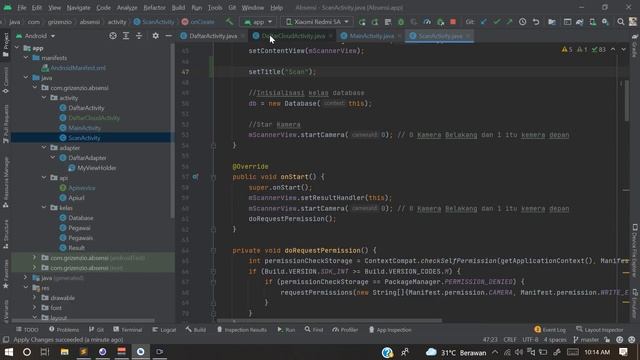The width and height of the screenshot is (640, 360).
Task: Collapse the manifests folder
Action: pyautogui.click(x=26, y=58)
